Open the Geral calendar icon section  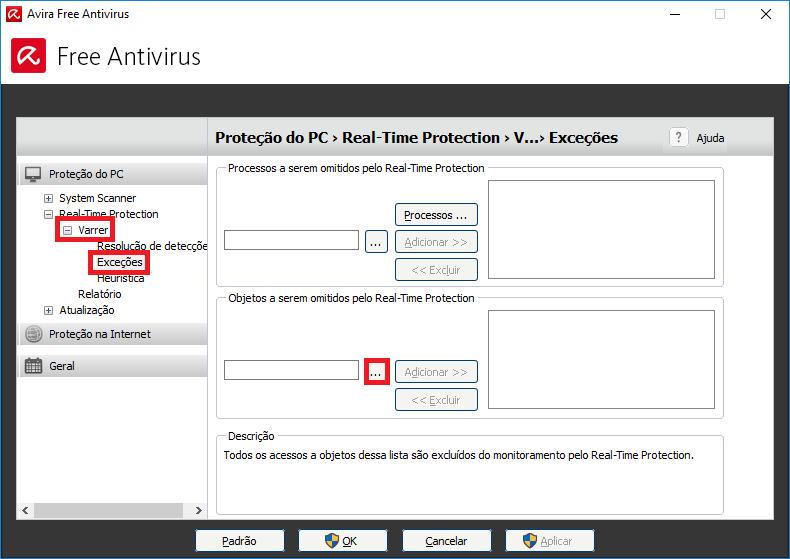(33, 366)
